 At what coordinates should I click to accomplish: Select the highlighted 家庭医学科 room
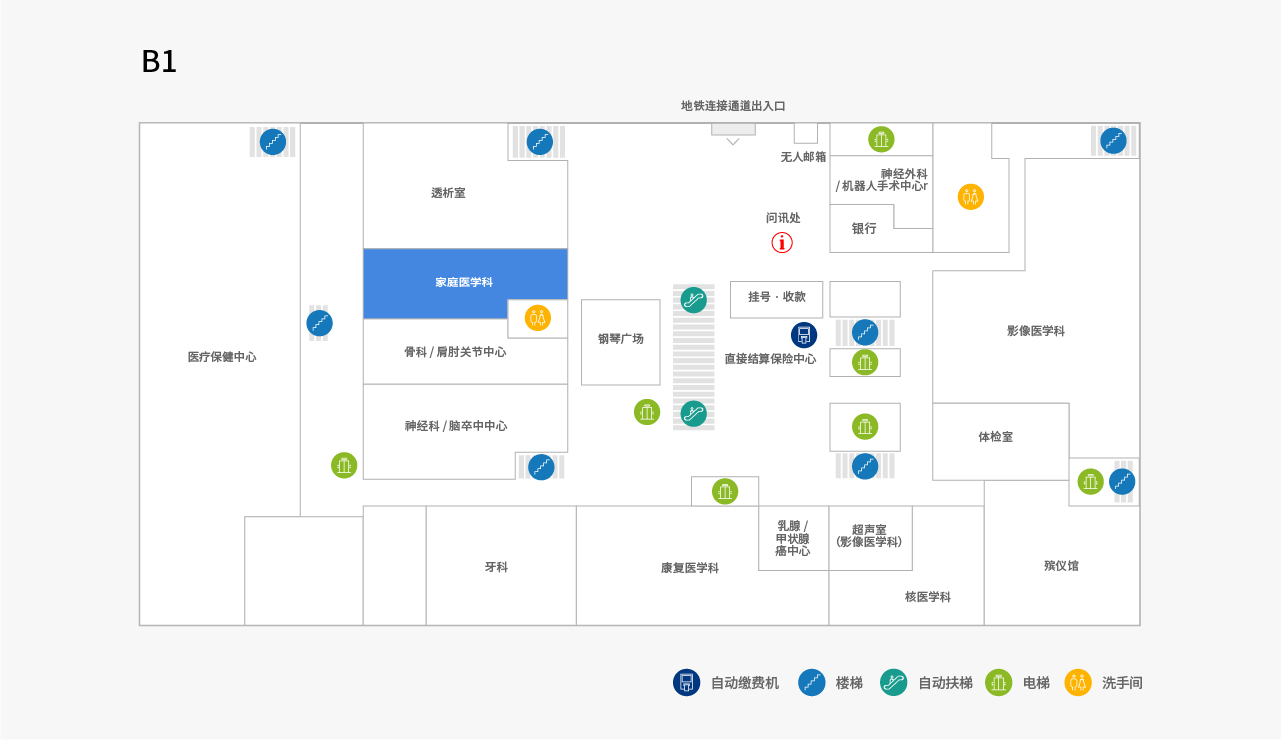tap(464, 283)
